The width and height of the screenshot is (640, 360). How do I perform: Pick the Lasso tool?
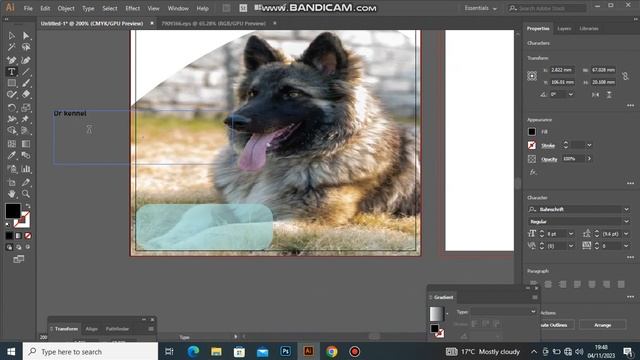[x=26, y=48]
